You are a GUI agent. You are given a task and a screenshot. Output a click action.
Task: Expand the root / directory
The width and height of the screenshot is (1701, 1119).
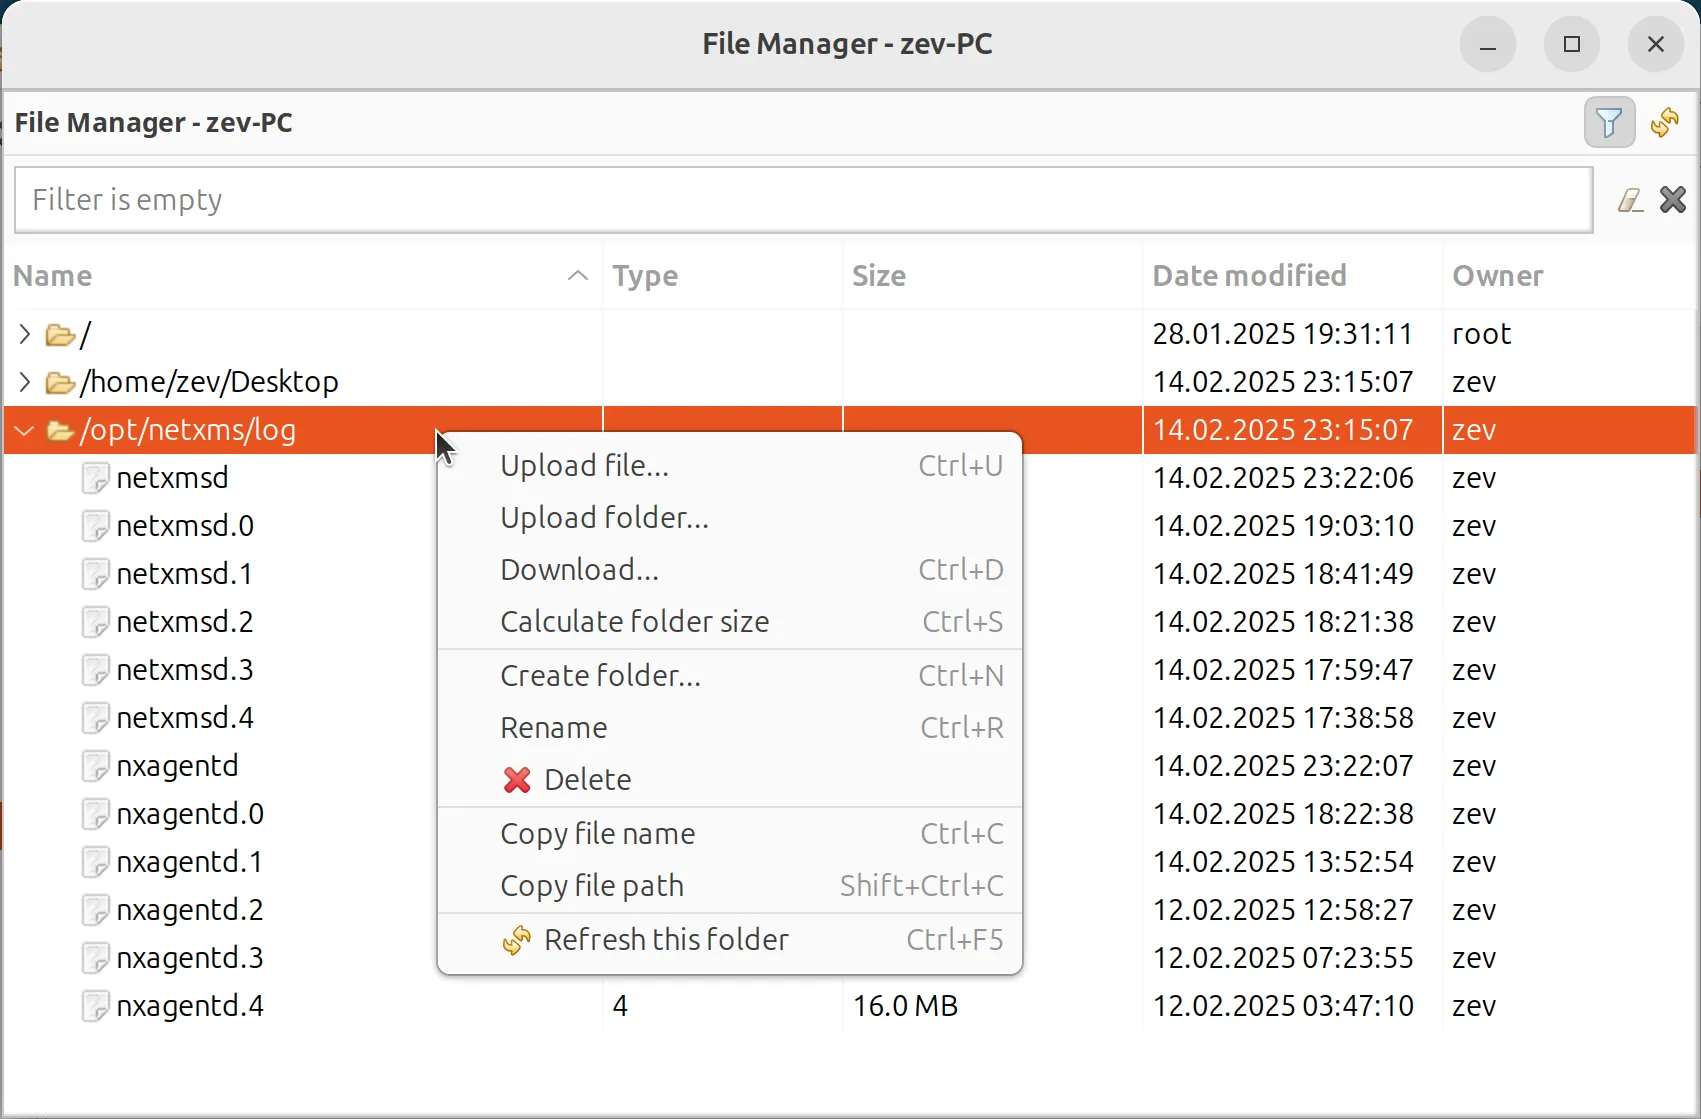tap(23, 334)
